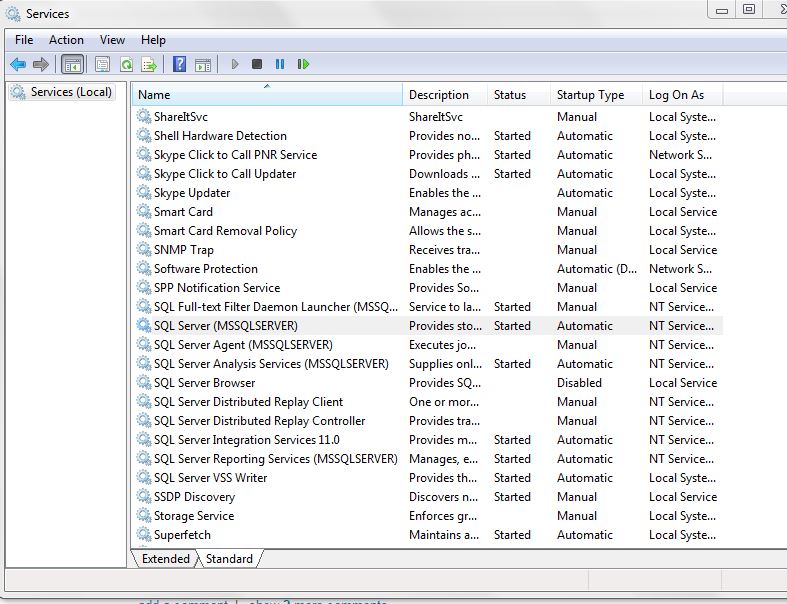Click the Services window title icon
The width and height of the screenshot is (787, 604).
[13, 14]
